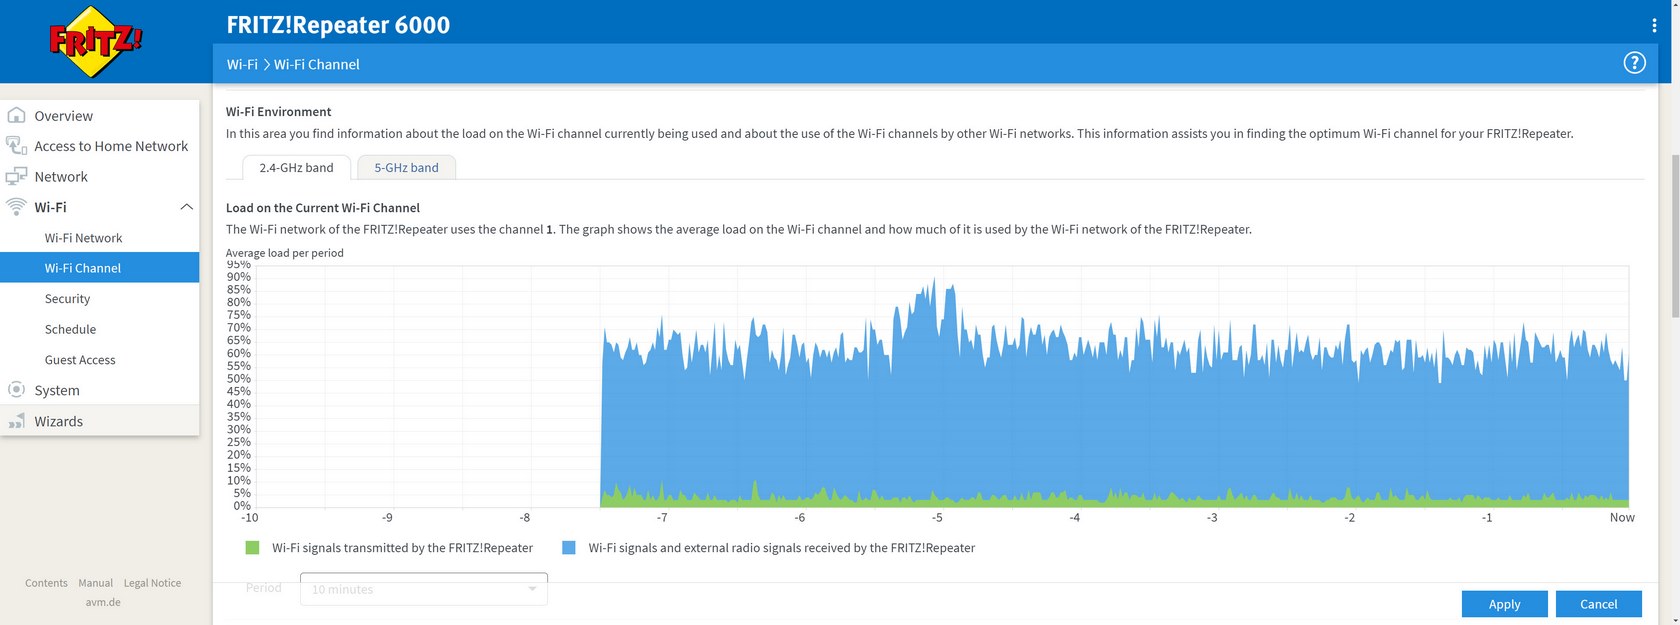
Task: Click the Wi-Fi breadcrumb link
Action: point(242,64)
